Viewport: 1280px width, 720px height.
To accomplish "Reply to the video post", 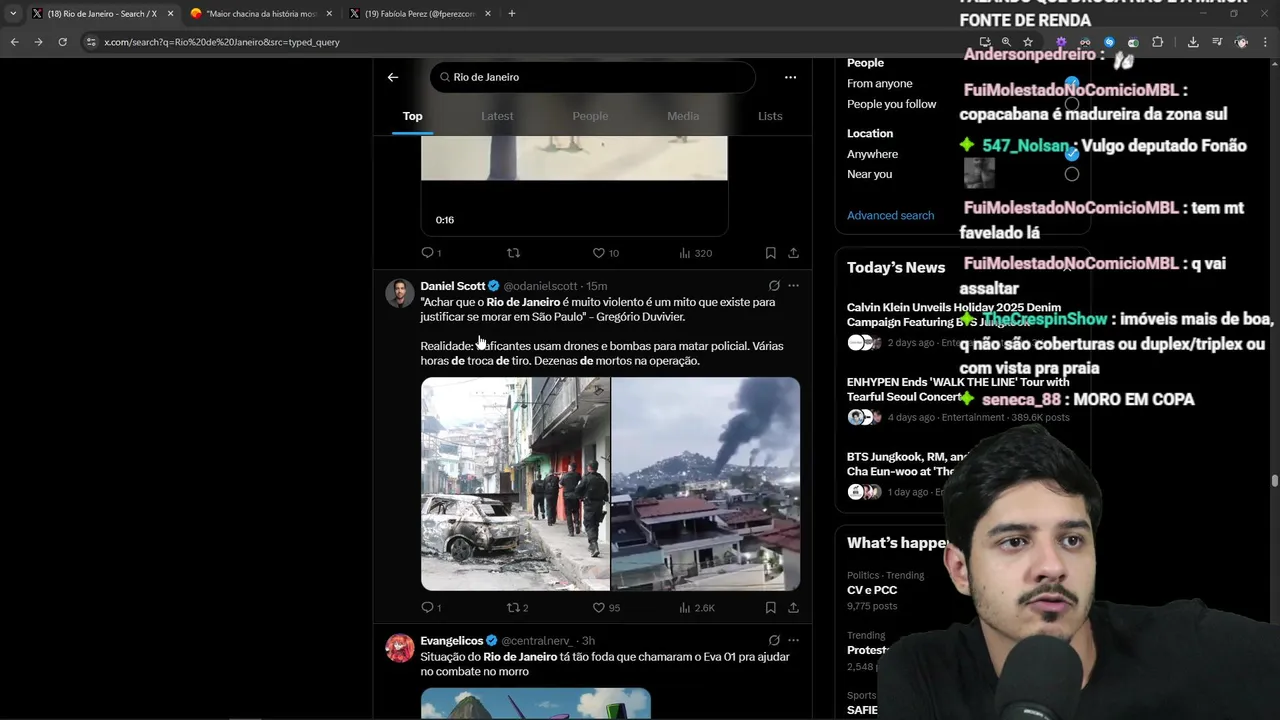I will [x=431, y=253].
